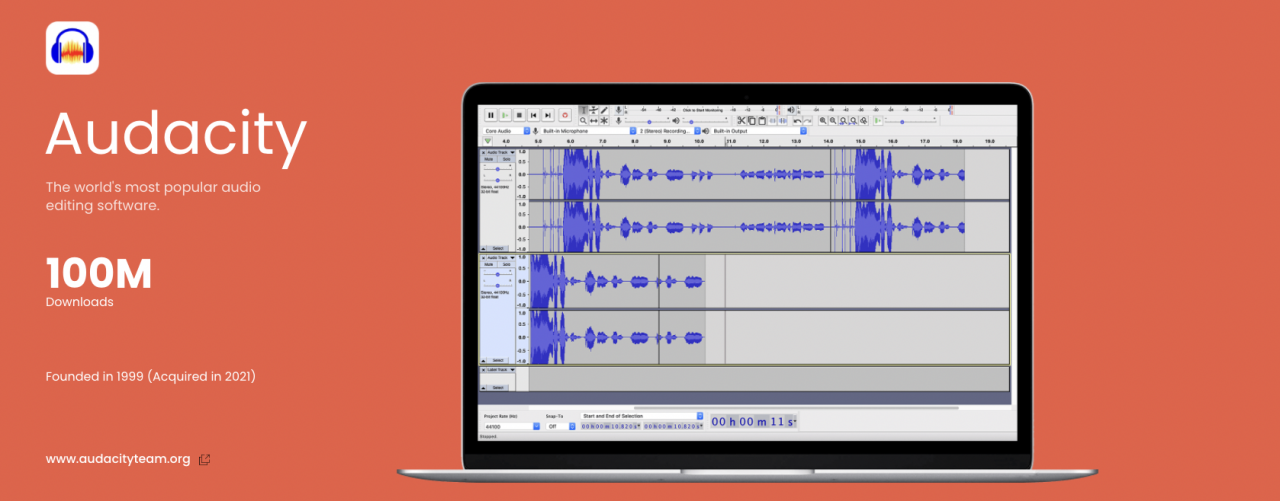The image size is (1280, 501).
Task: Click the Zoom In magnifier button
Action: coord(823,121)
